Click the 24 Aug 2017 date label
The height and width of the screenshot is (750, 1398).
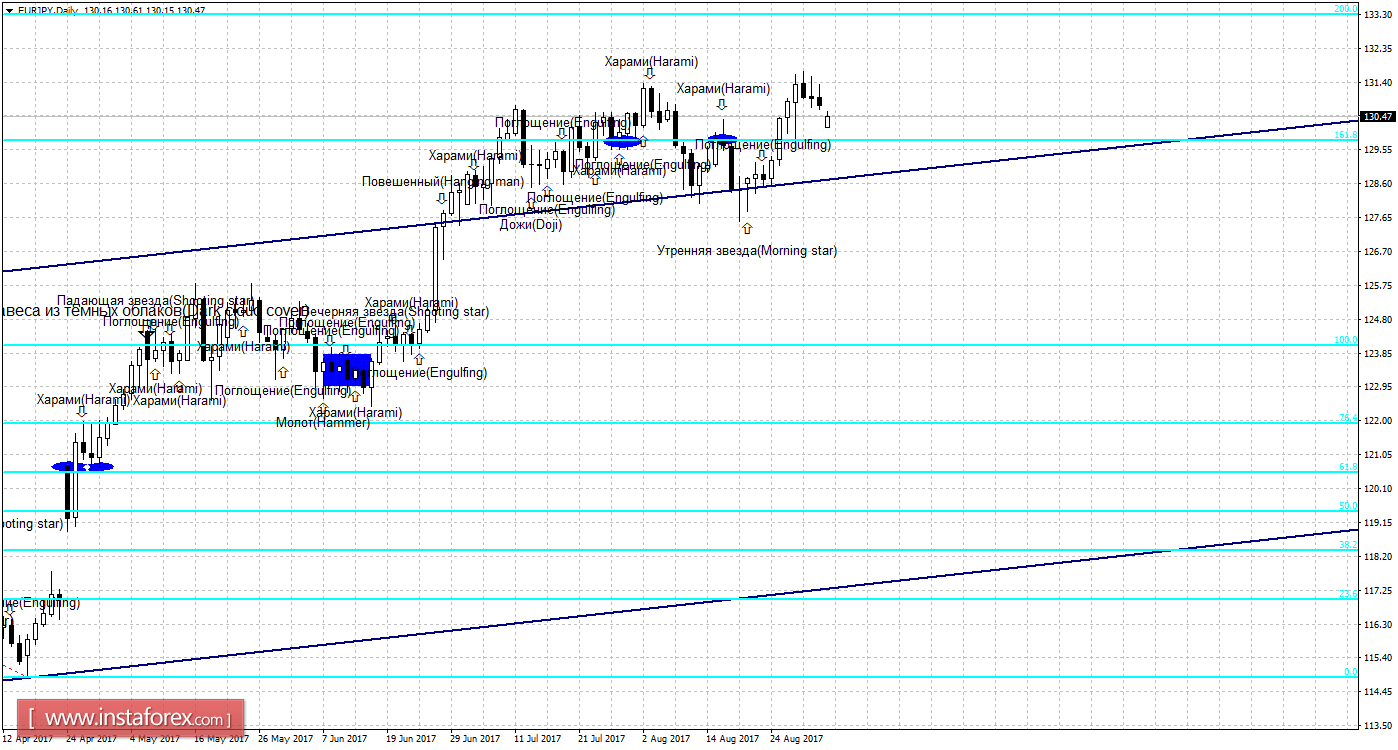(x=797, y=740)
